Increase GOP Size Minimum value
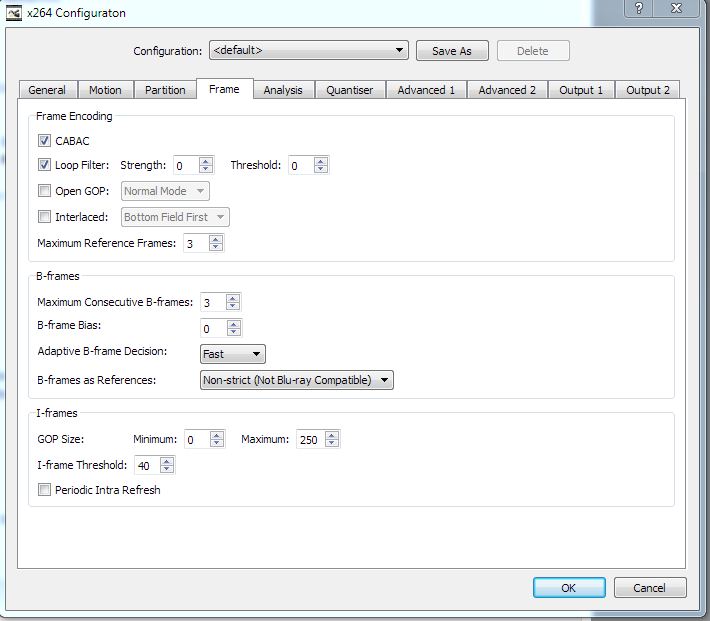Image resolution: width=710 pixels, height=621 pixels. click(x=217, y=435)
